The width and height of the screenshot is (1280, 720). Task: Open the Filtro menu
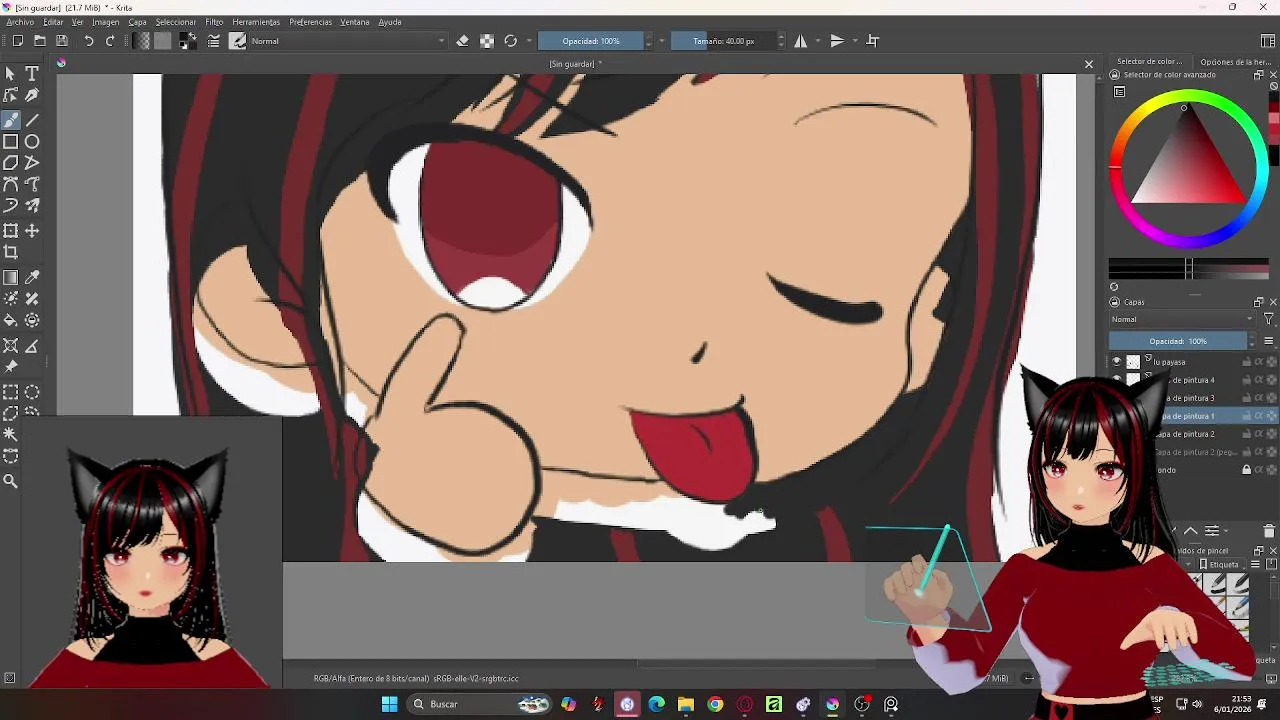point(215,22)
